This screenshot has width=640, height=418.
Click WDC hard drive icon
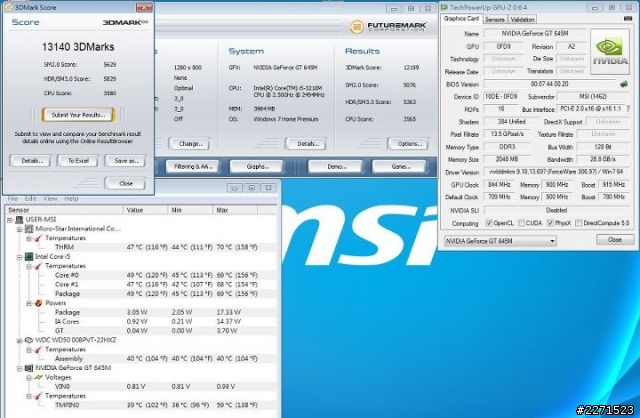(x=29, y=340)
